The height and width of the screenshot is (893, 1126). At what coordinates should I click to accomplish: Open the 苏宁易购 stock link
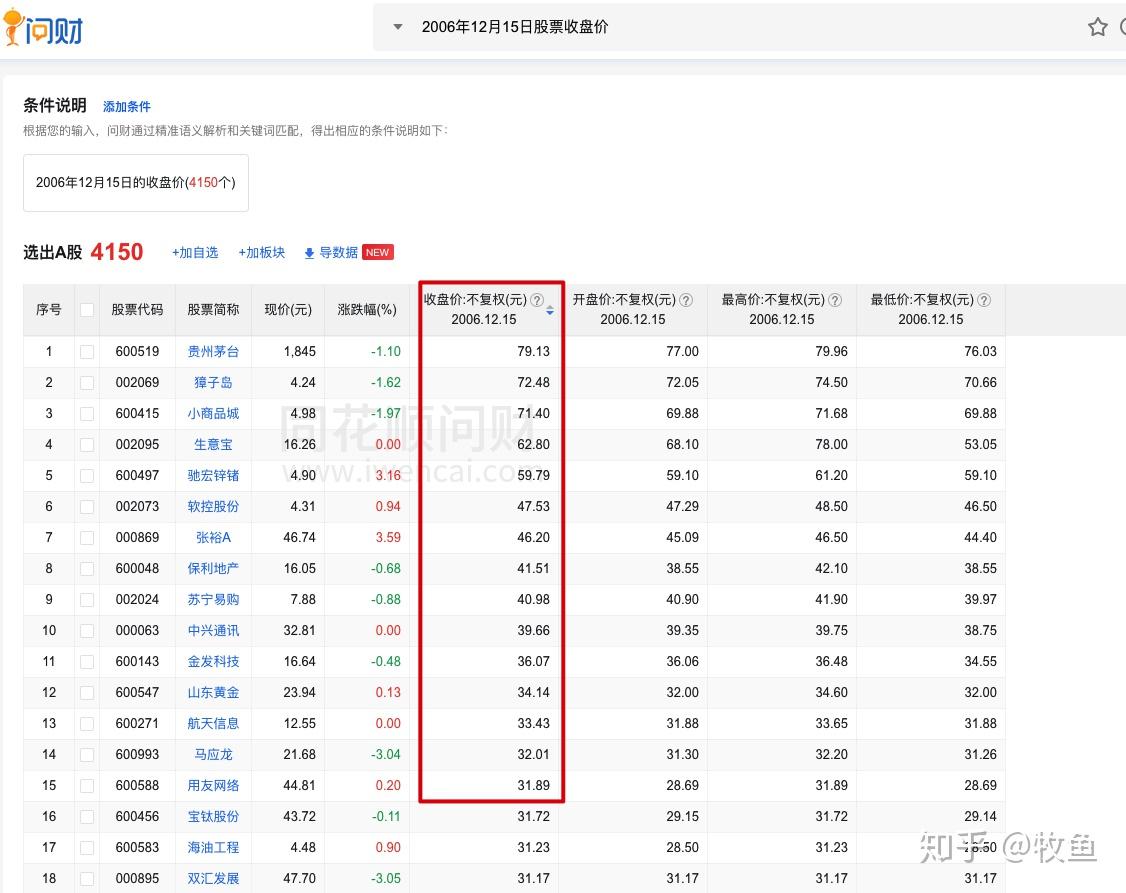tap(213, 599)
